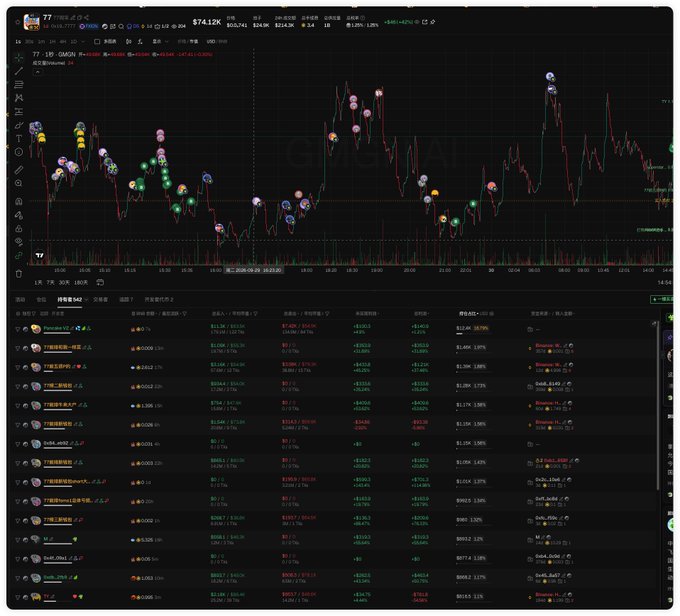Filter by Pancake V2 row funnel icon

point(17,329)
